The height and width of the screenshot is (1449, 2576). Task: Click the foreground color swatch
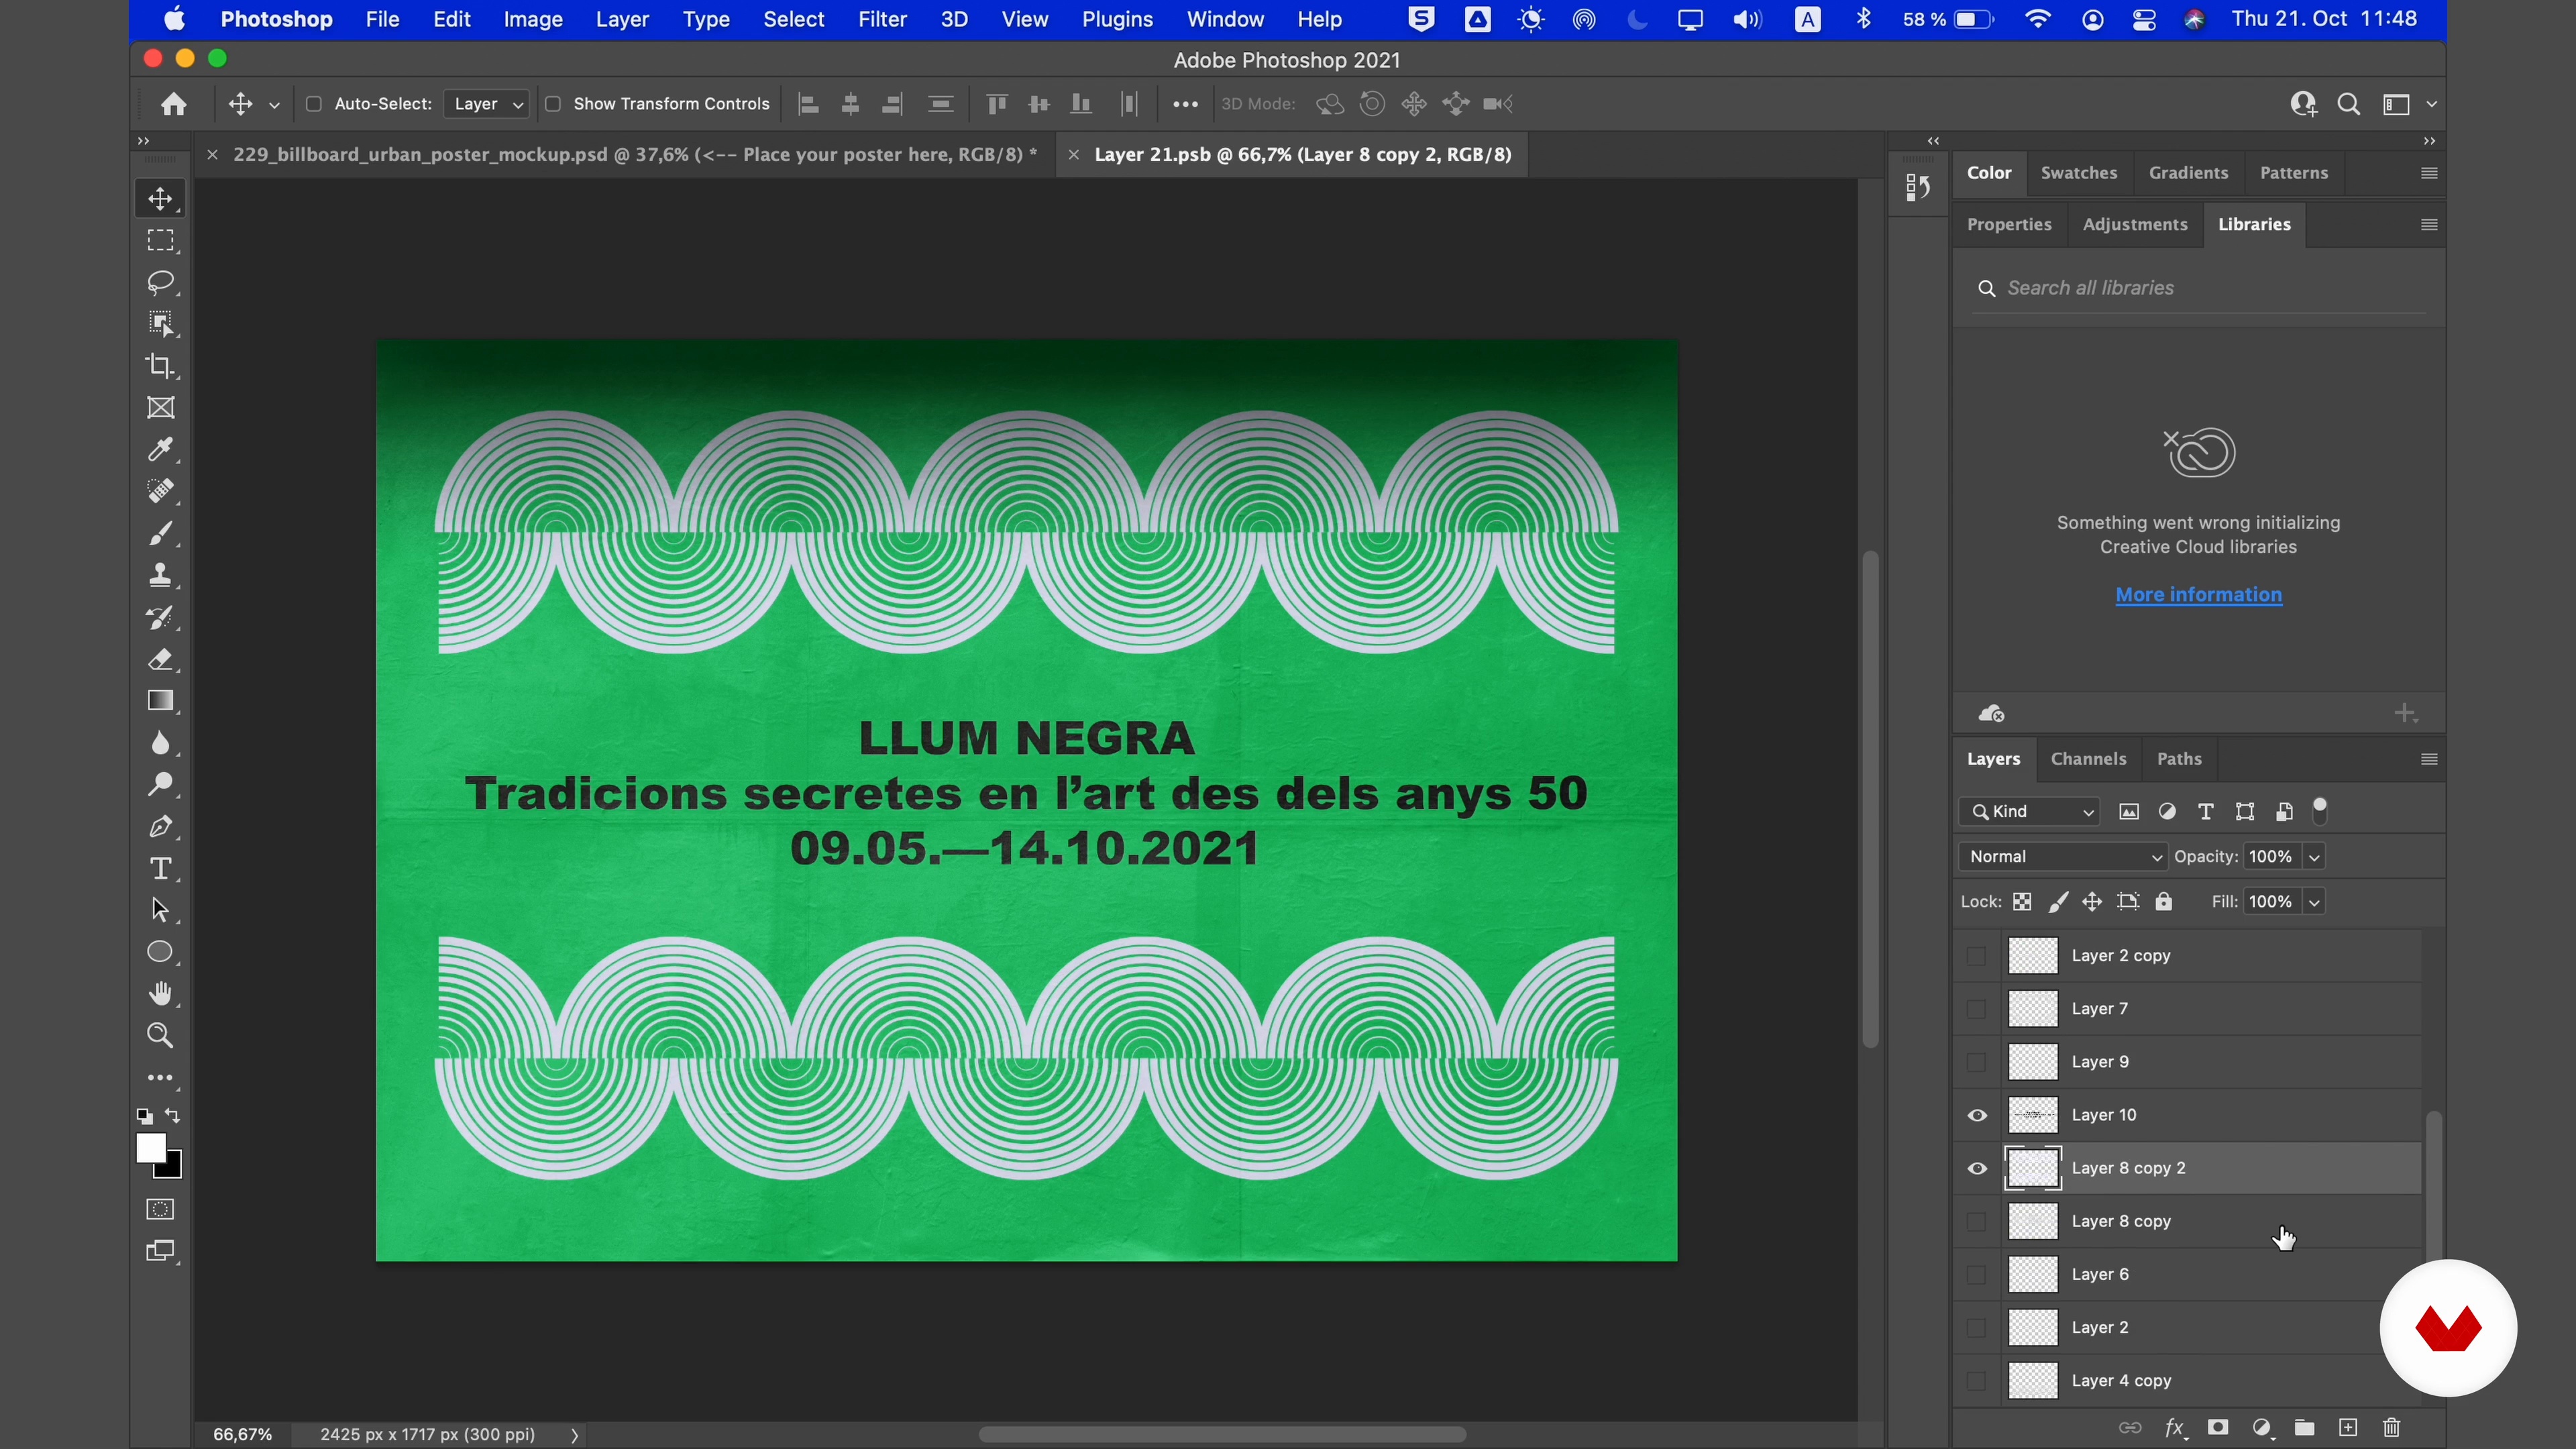(151, 1149)
